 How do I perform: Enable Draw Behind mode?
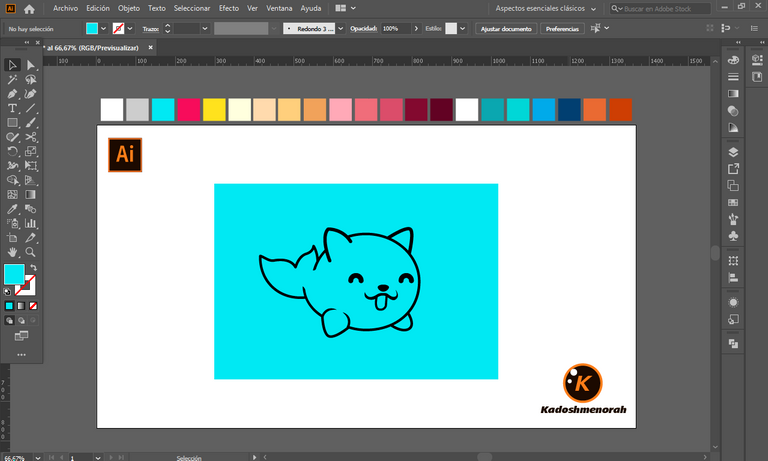point(21,320)
